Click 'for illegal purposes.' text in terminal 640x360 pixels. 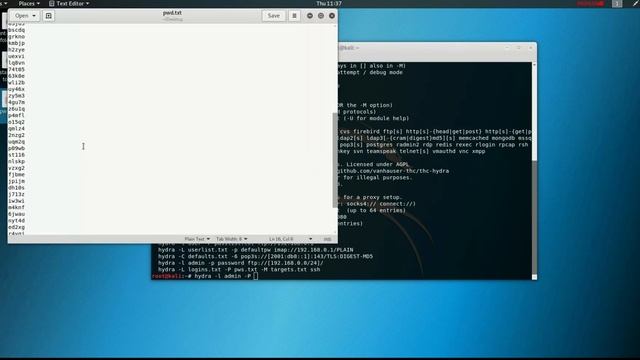pos(378,178)
